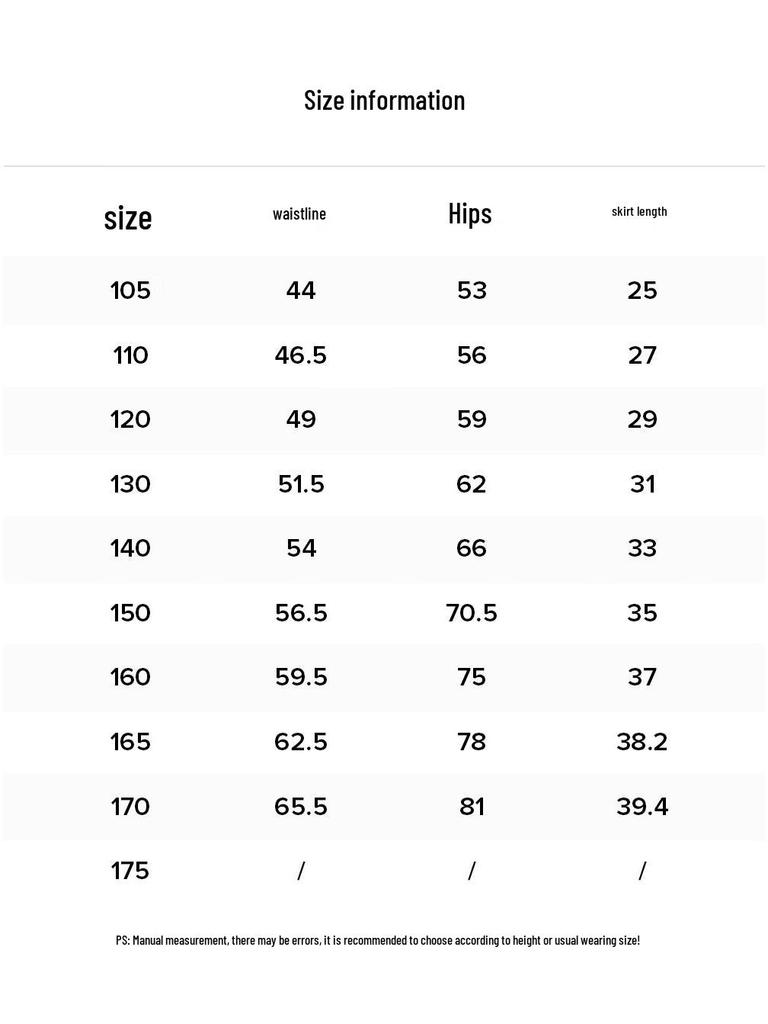Screen dimensions: 768x1024
Task: Click the Size information heading
Action: click(x=384, y=101)
